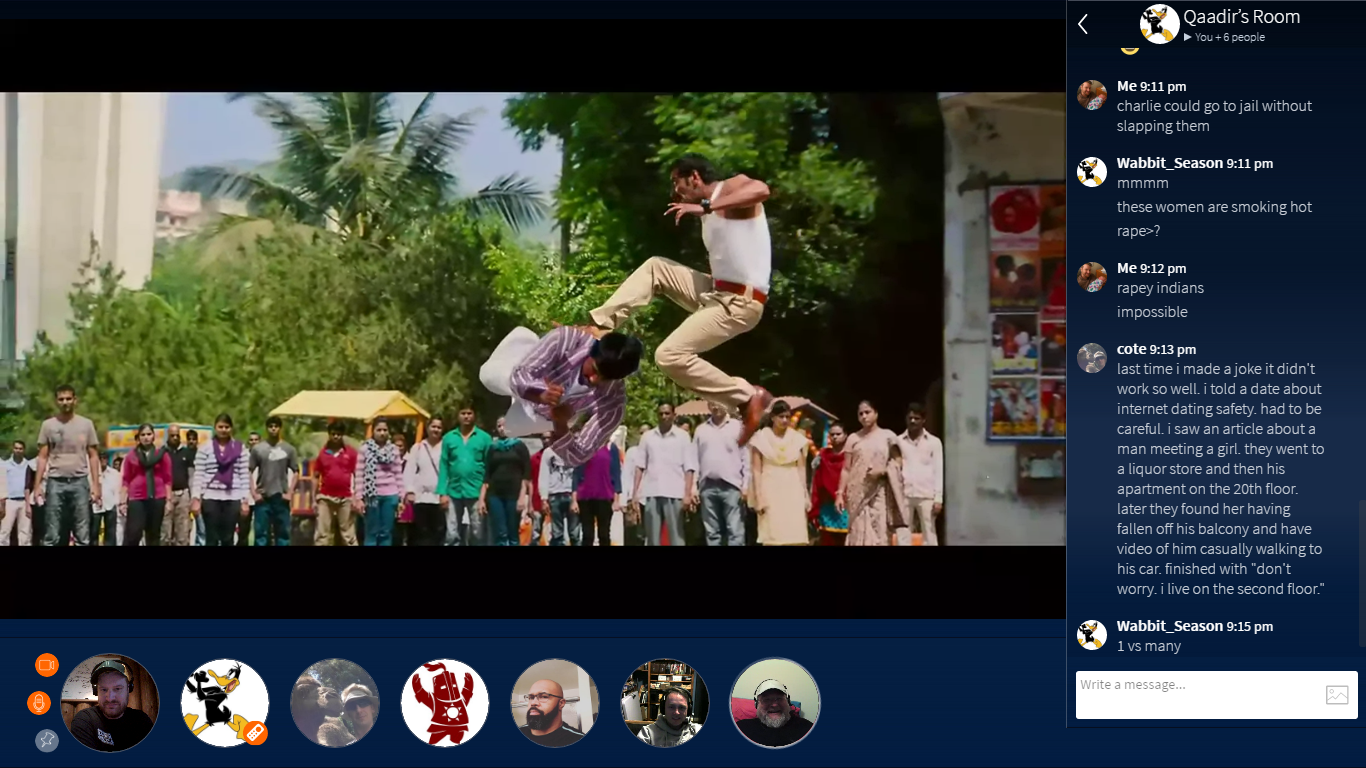Click cote's long message about internet dating
The height and width of the screenshot is (768, 1366).
click(x=1221, y=479)
